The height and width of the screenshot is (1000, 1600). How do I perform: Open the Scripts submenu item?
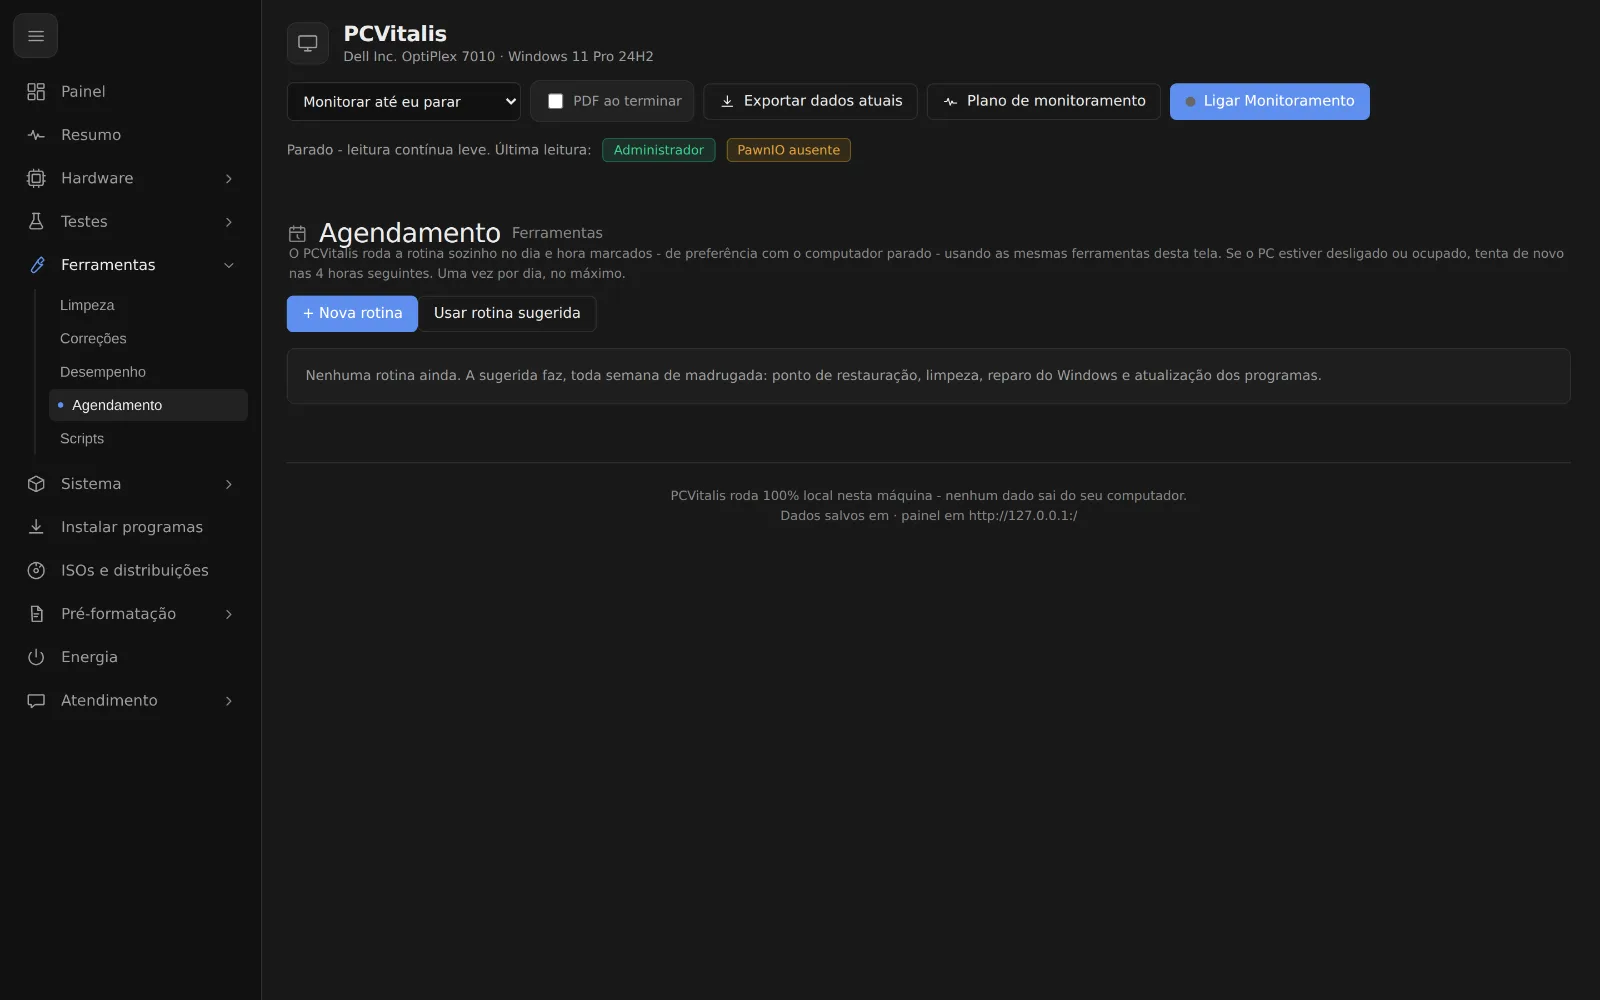[x=148, y=438]
